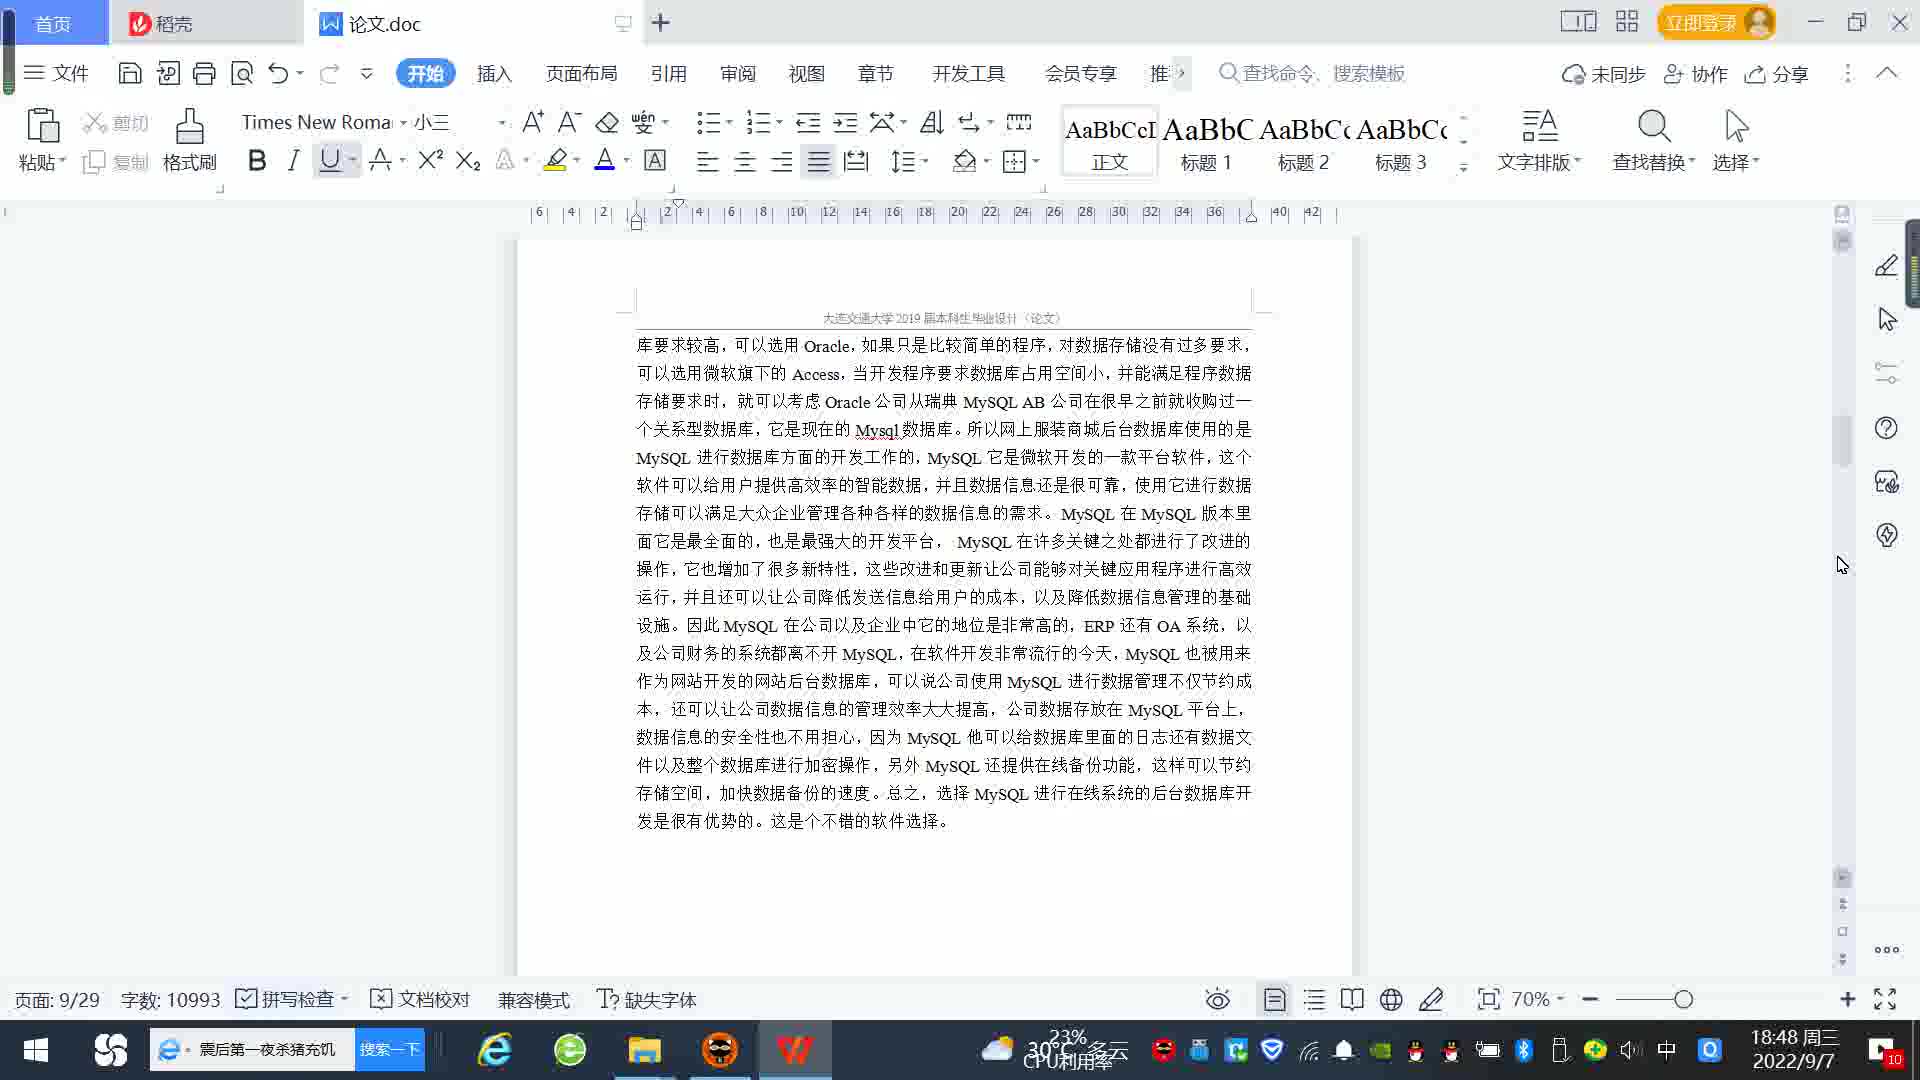This screenshot has width=1920, height=1080.
Task: Open the font size dropdown
Action: [x=501, y=123]
